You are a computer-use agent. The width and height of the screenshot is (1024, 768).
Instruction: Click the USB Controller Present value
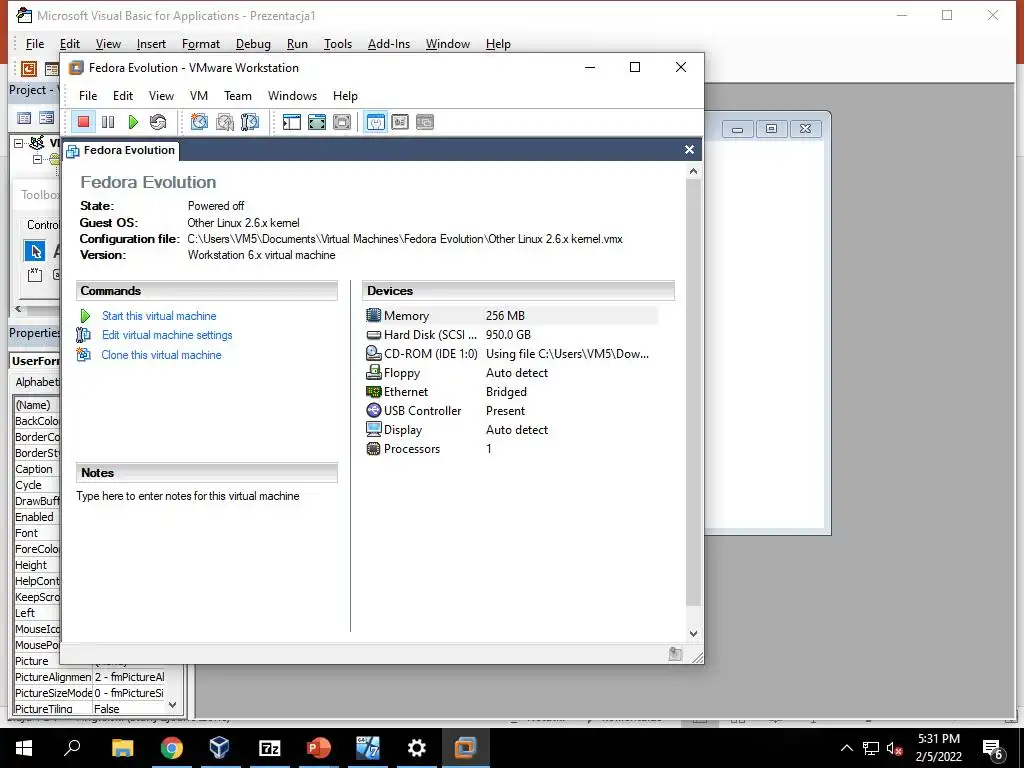(505, 411)
